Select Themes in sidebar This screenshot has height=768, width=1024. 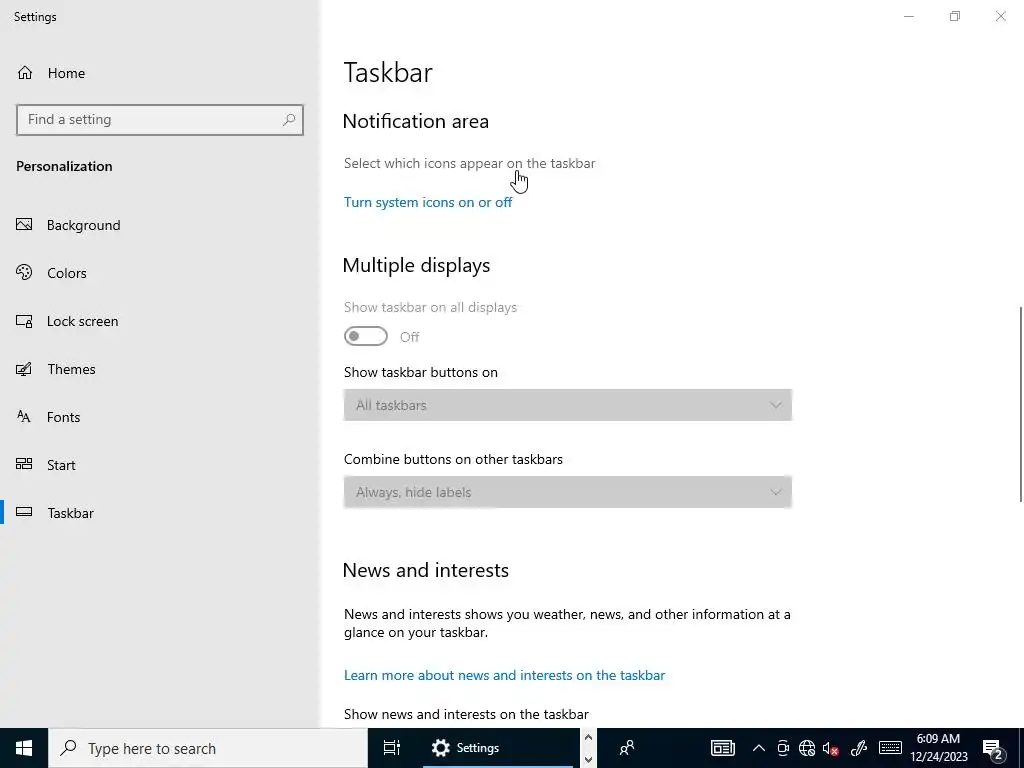[x=71, y=369]
